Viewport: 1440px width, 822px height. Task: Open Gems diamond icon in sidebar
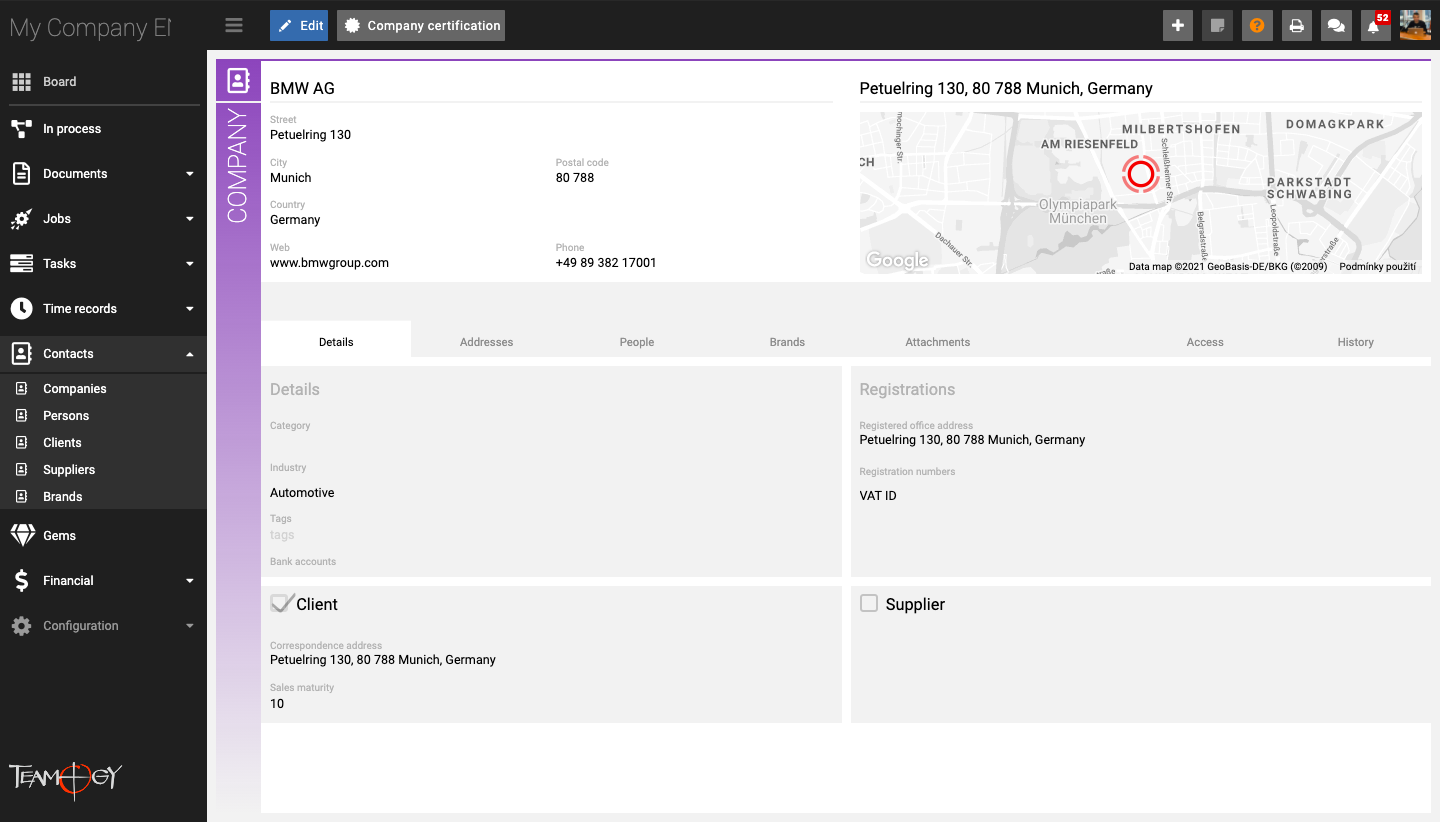(x=22, y=535)
